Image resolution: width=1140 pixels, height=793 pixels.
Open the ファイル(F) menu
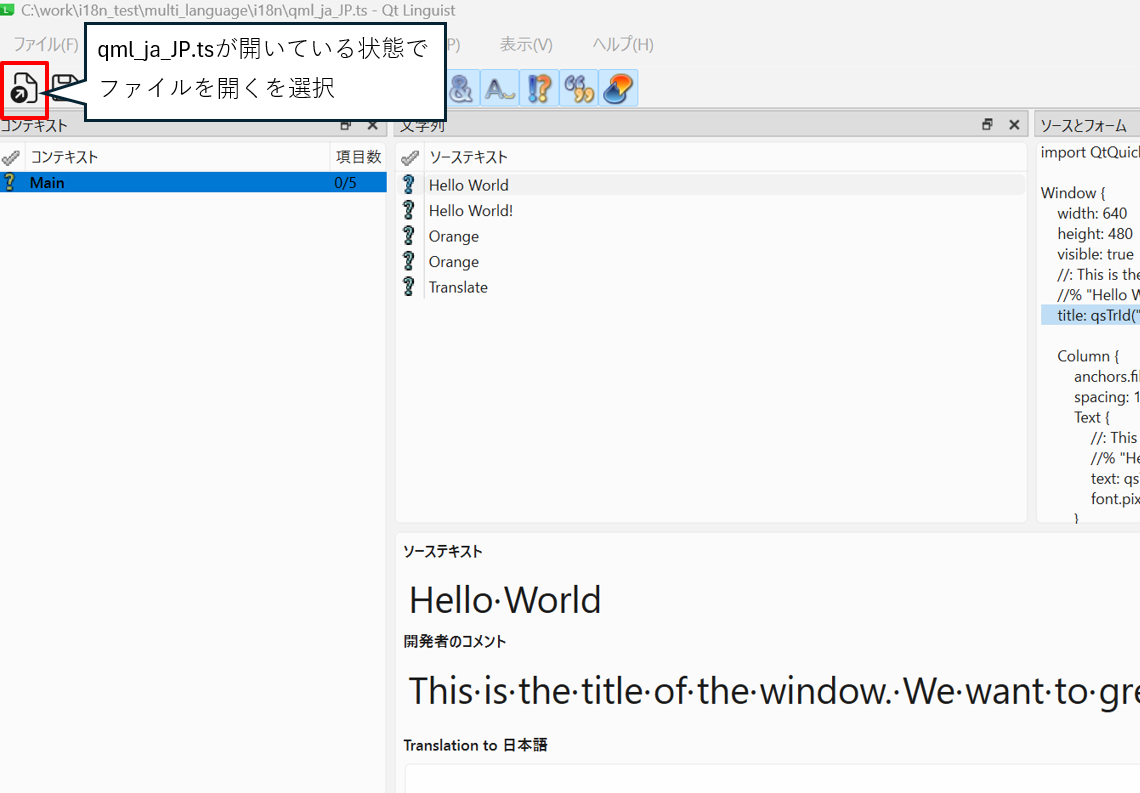[45, 45]
